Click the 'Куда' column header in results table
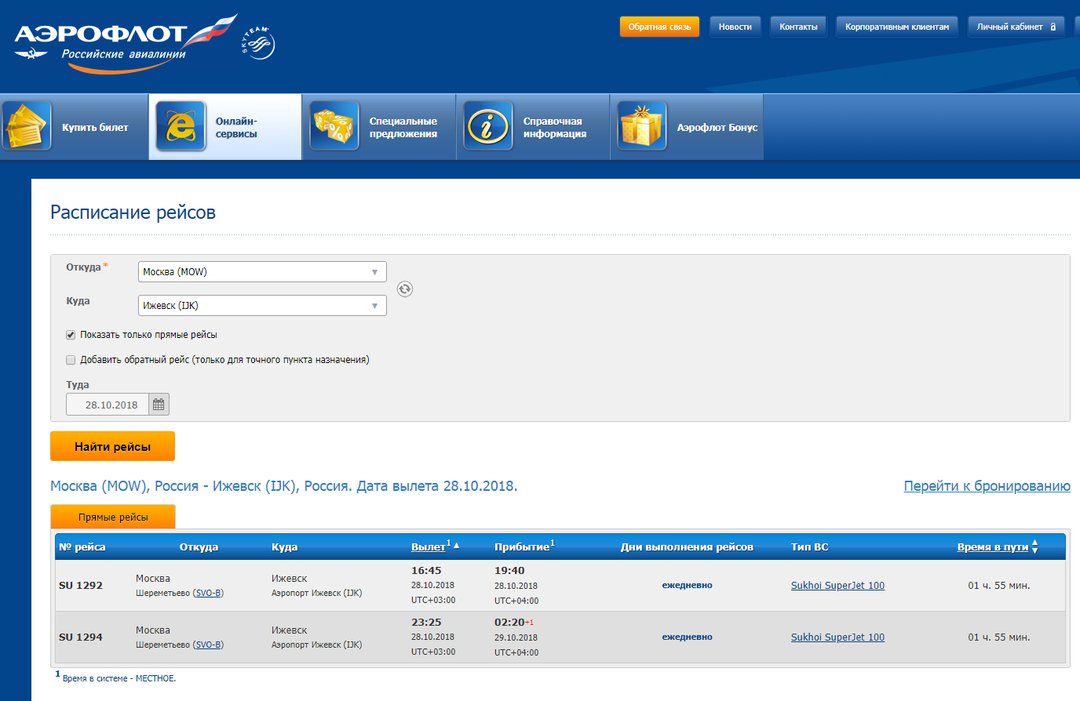 click(284, 547)
